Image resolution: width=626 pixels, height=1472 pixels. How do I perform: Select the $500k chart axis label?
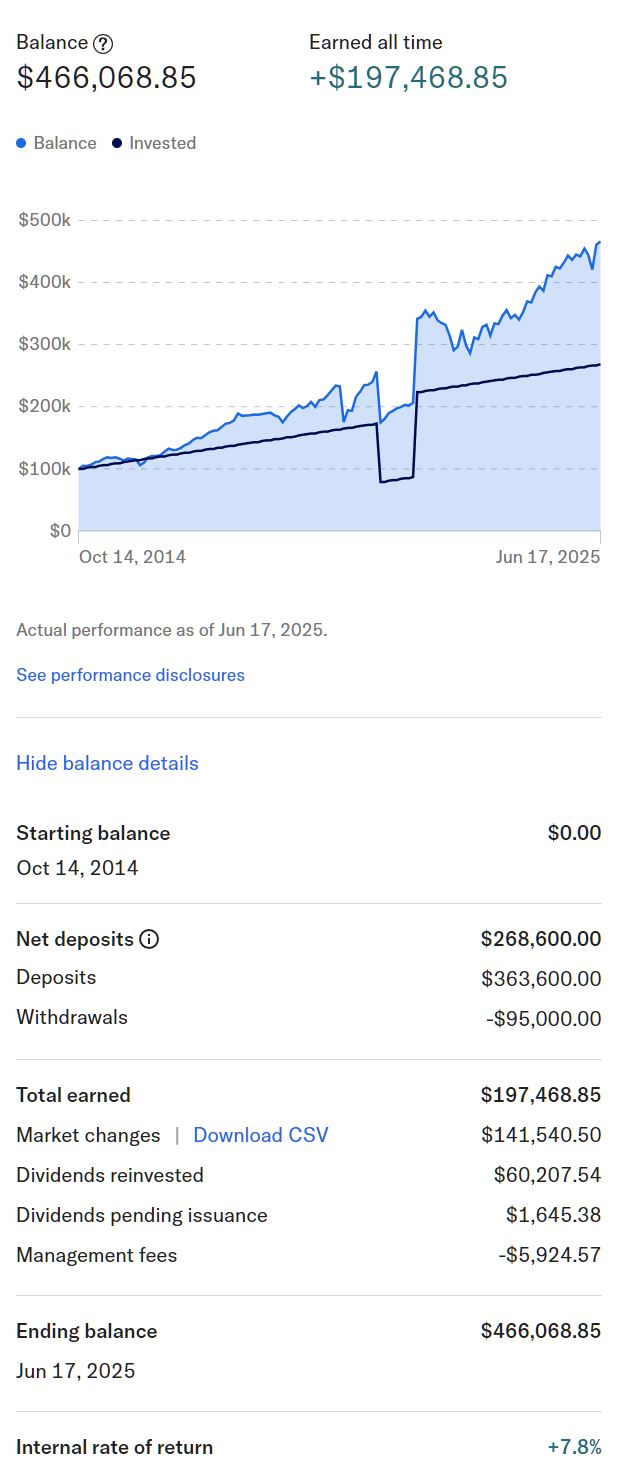point(44,220)
